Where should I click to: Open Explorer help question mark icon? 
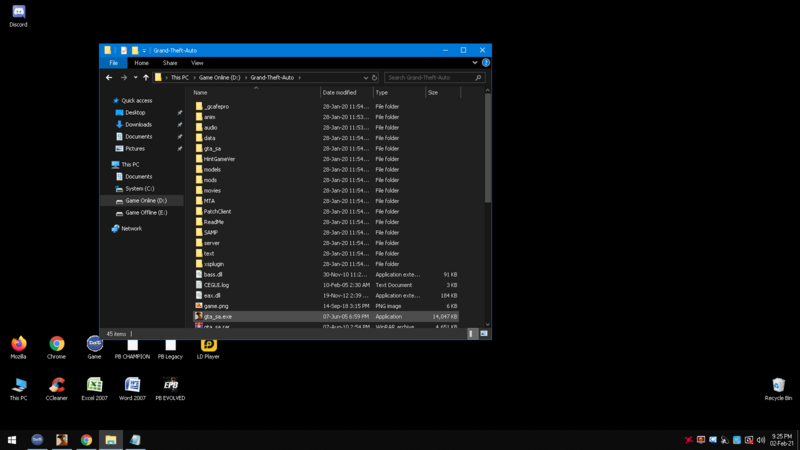point(486,63)
